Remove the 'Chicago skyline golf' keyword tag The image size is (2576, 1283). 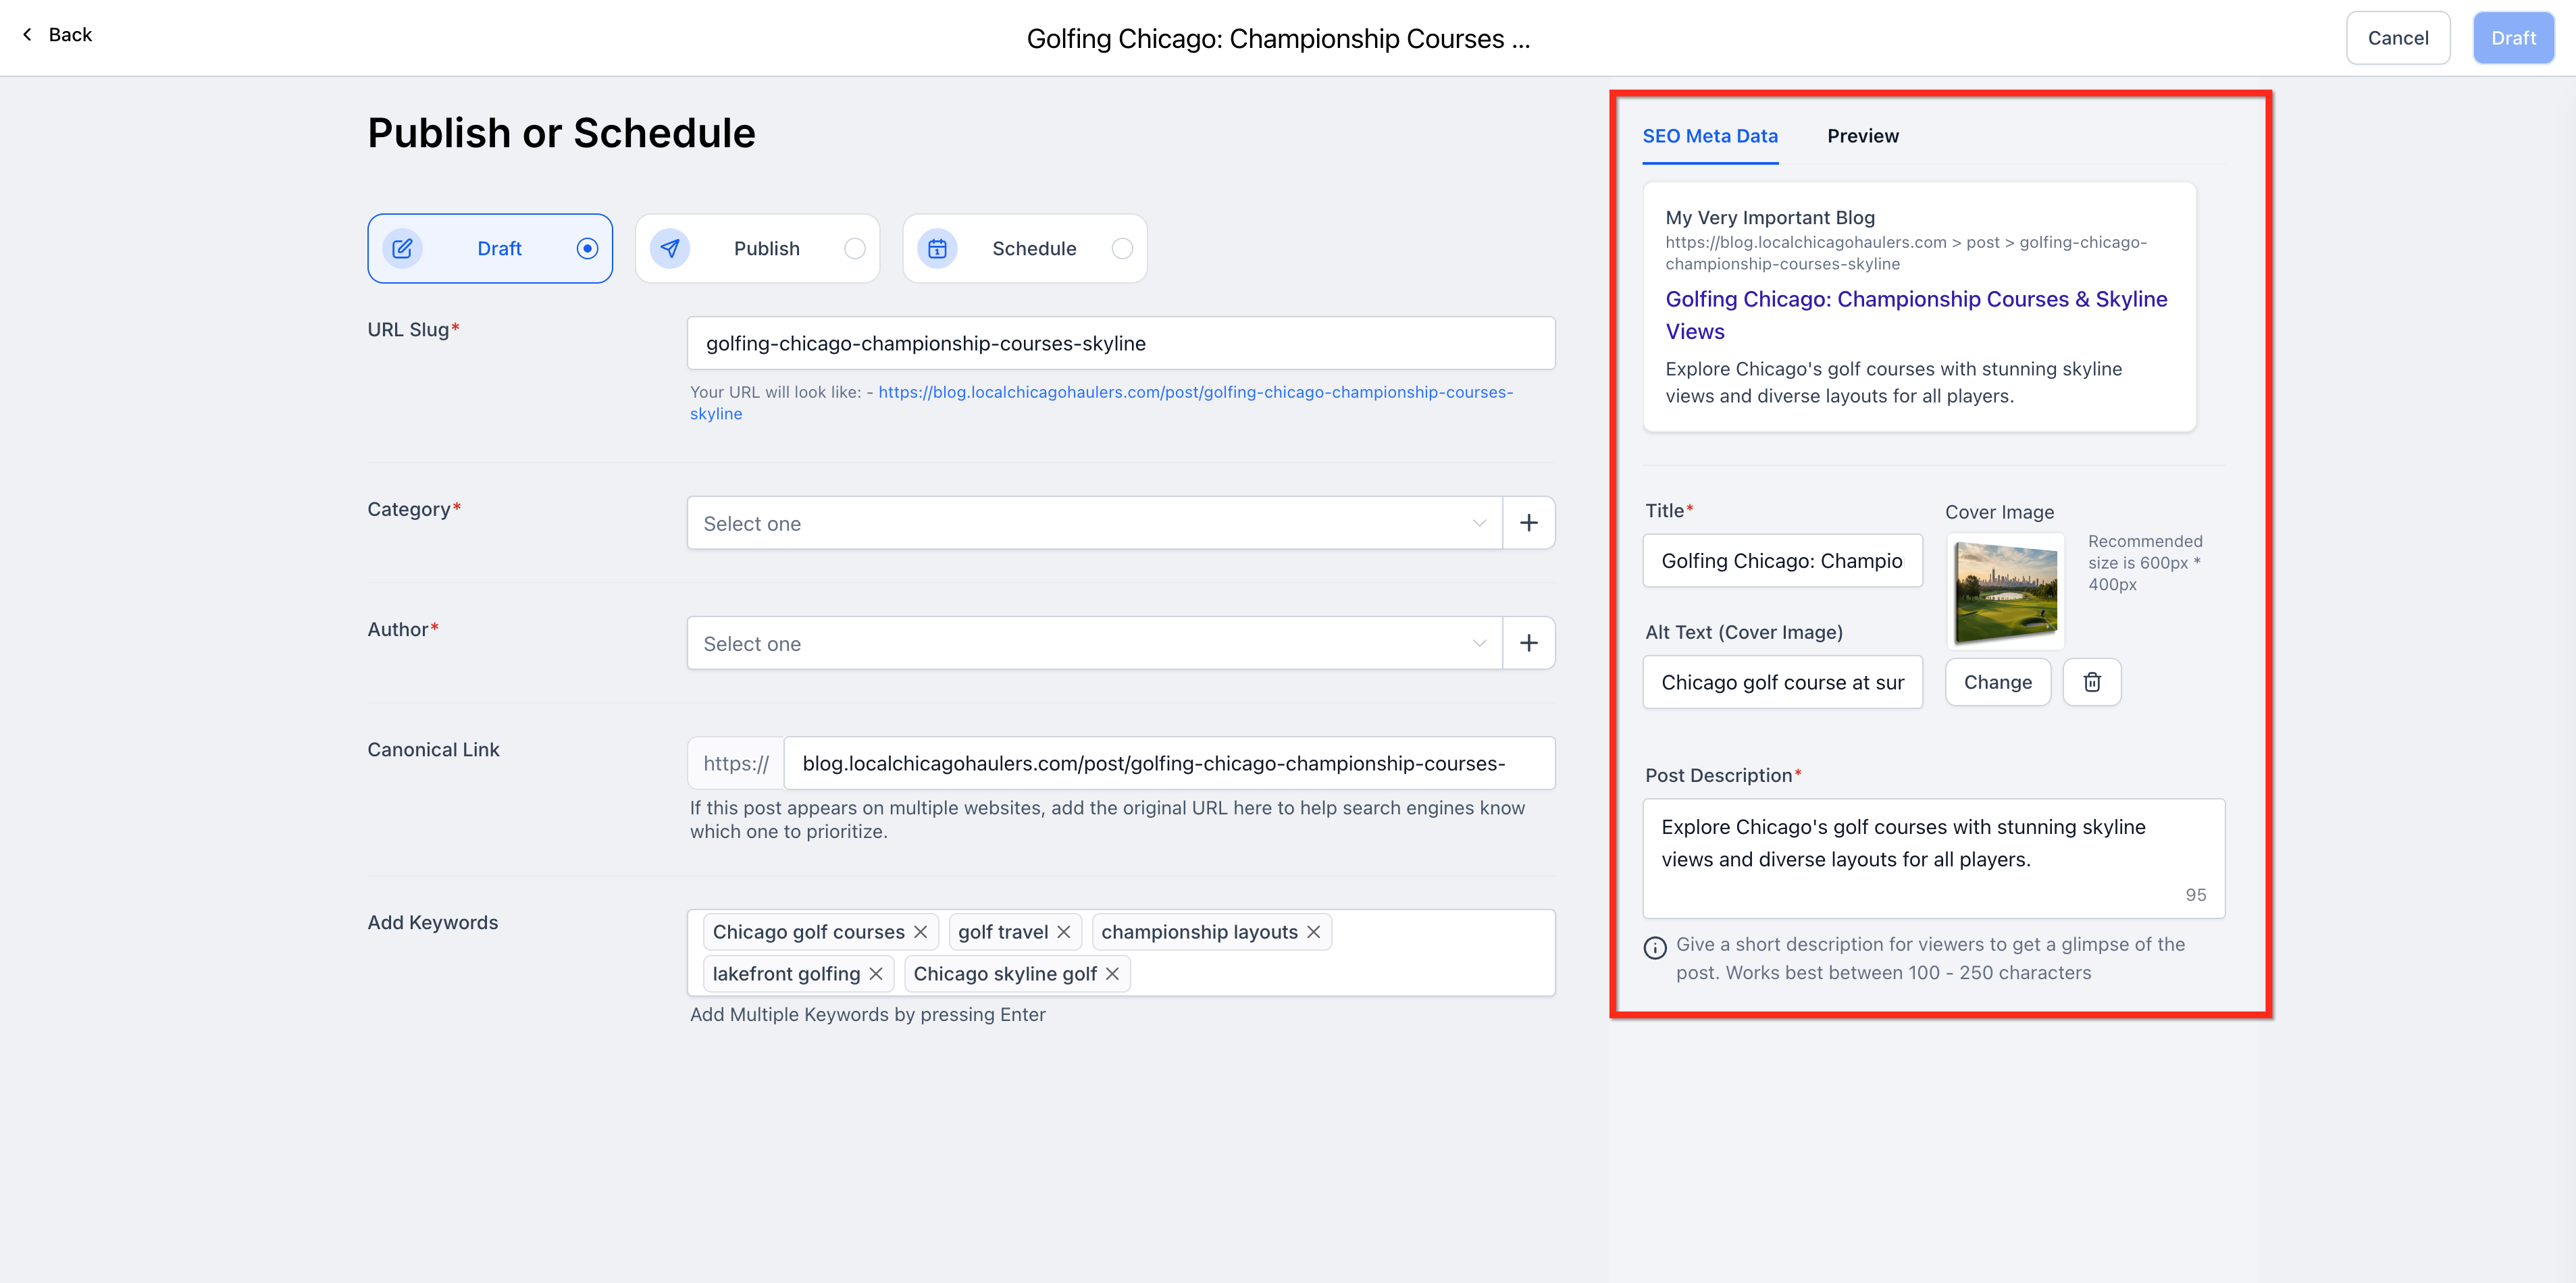tap(1112, 974)
